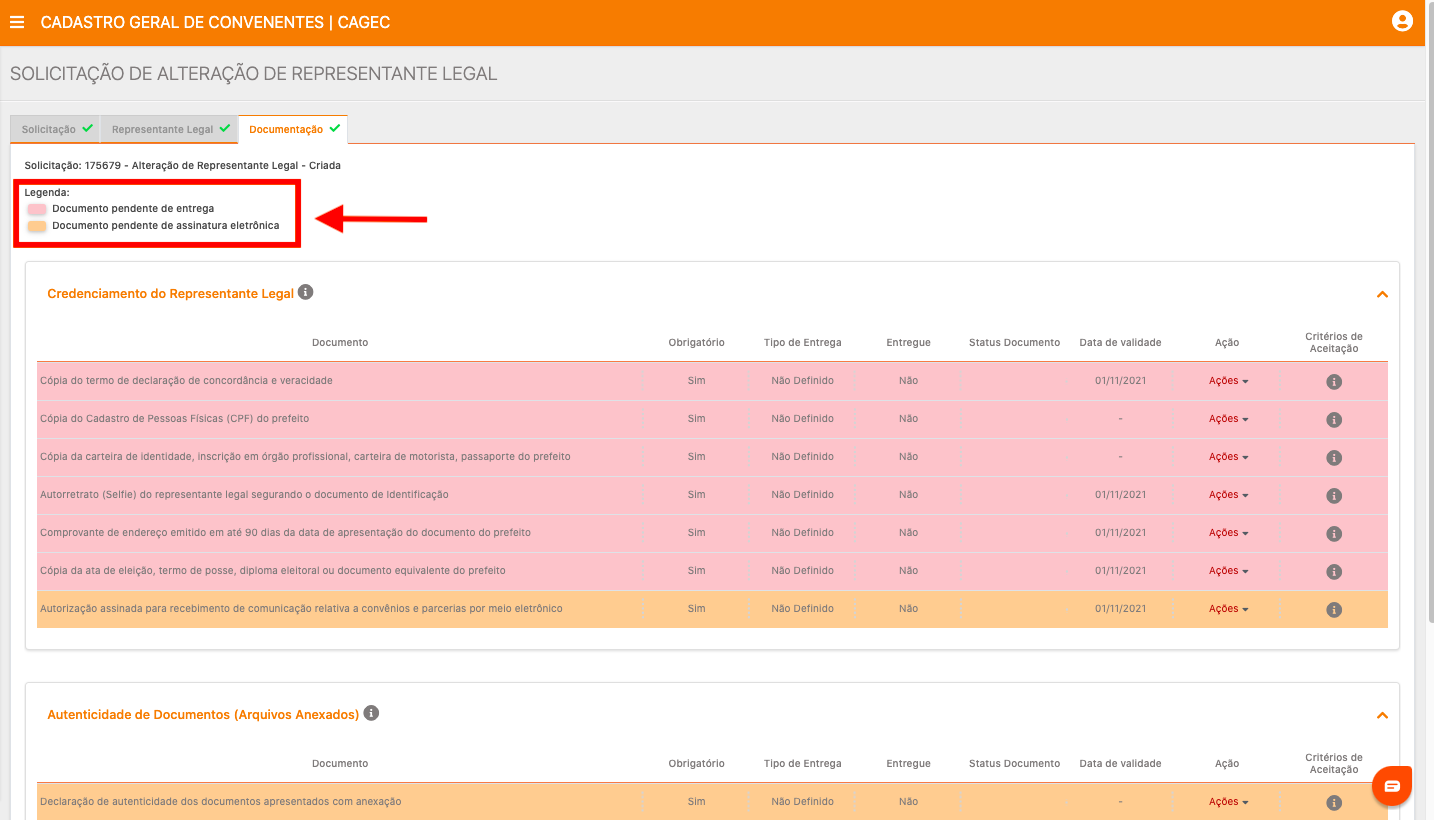This screenshot has height=820, width=1434.
Task: Open Ações dropdown for carteira de identidade row
Action: point(1228,457)
